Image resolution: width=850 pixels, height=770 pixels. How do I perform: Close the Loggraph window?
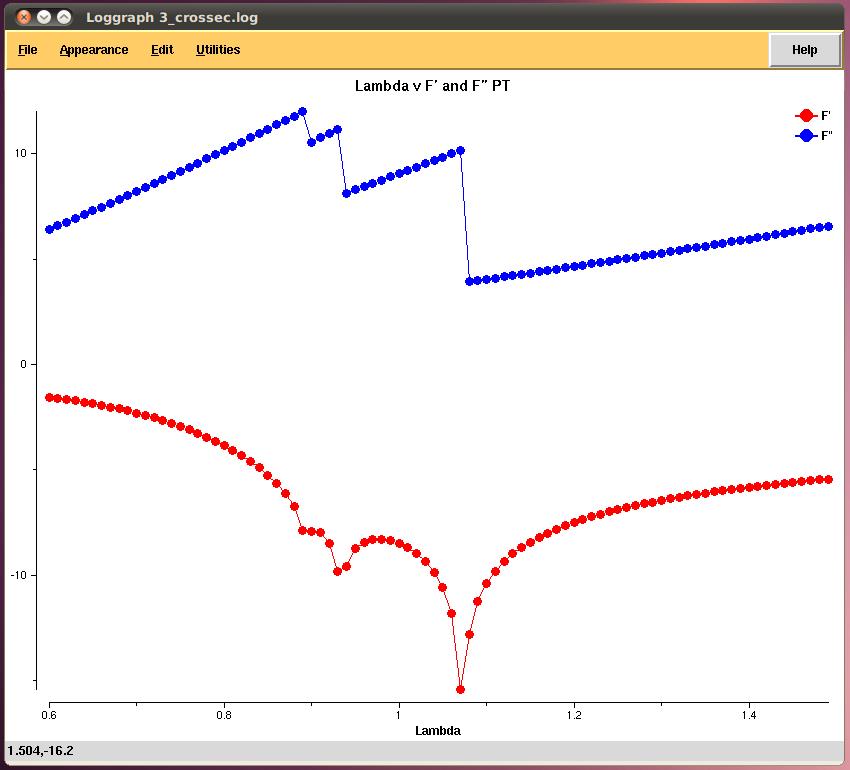(24, 17)
